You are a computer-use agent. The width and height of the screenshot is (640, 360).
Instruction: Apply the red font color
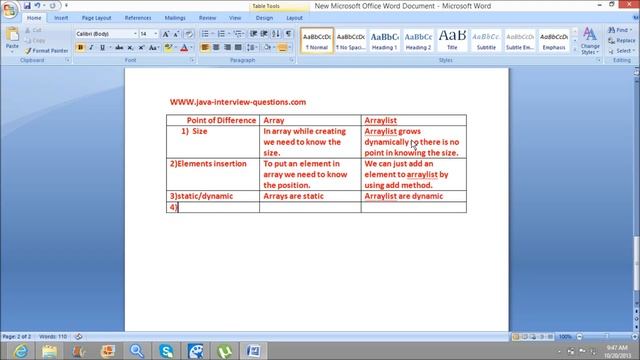tap(184, 48)
